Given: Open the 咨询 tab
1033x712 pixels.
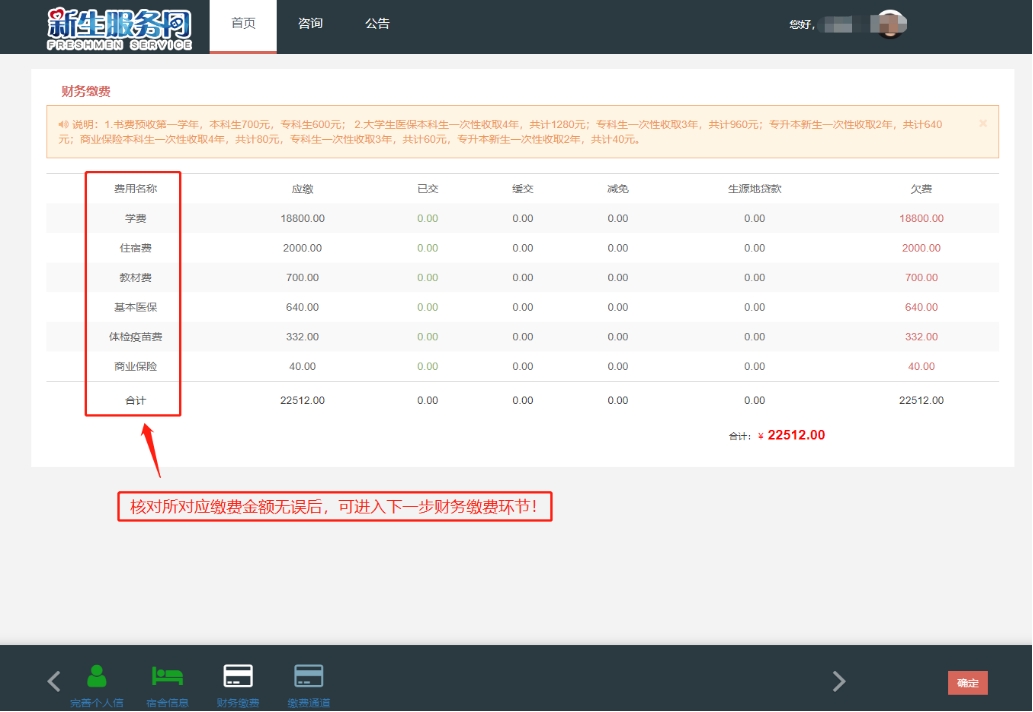Looking at the screenshot, I should pyautogui.click(x=310, y=24).
